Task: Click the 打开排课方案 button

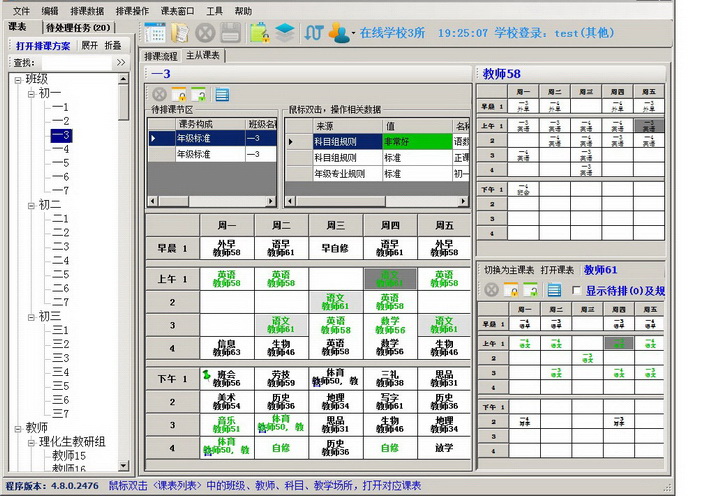Action: [43, 45]
